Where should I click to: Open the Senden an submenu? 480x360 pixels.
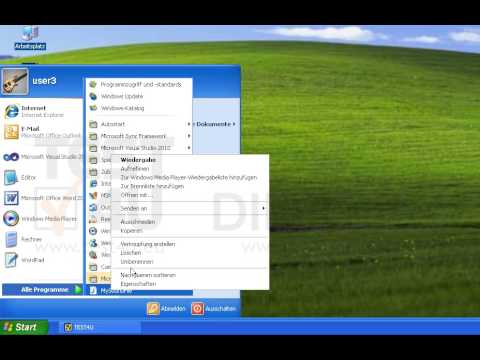[x=190, y=208]
